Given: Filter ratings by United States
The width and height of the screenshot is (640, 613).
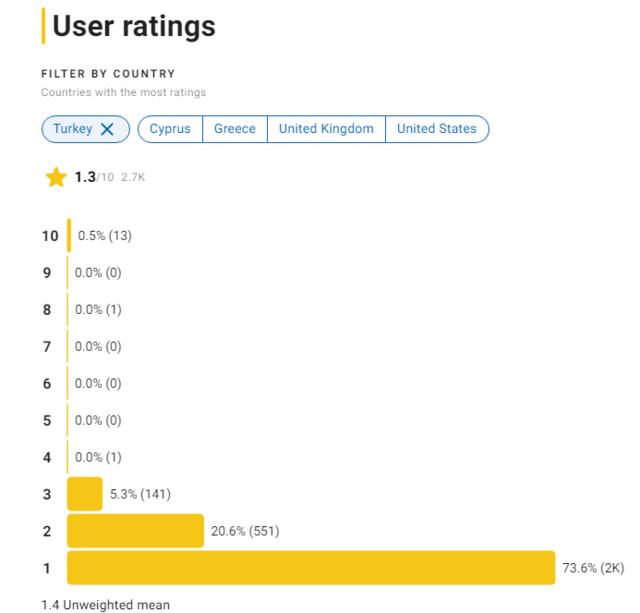Looking at the screenshot, I should [437, 129].
